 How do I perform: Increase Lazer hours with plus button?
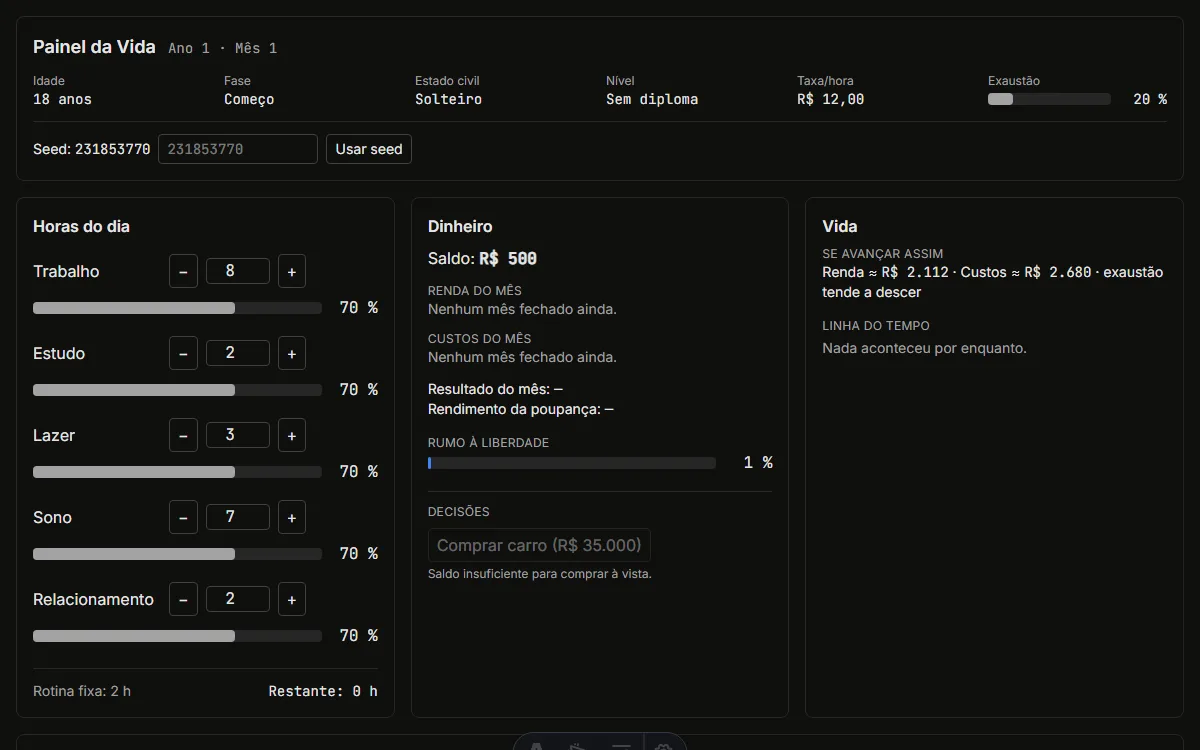[x=292, y=435]
